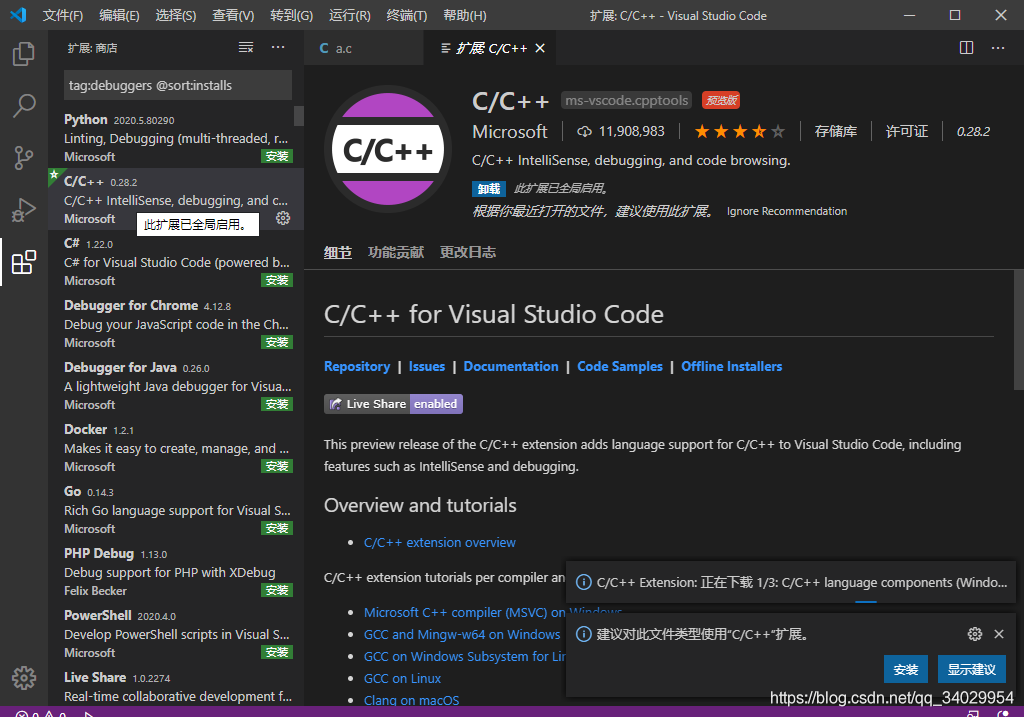Click the large C/C++ extension logo
The width and height of the screenshot is (1024, 717).
click(x=388, y=150)
